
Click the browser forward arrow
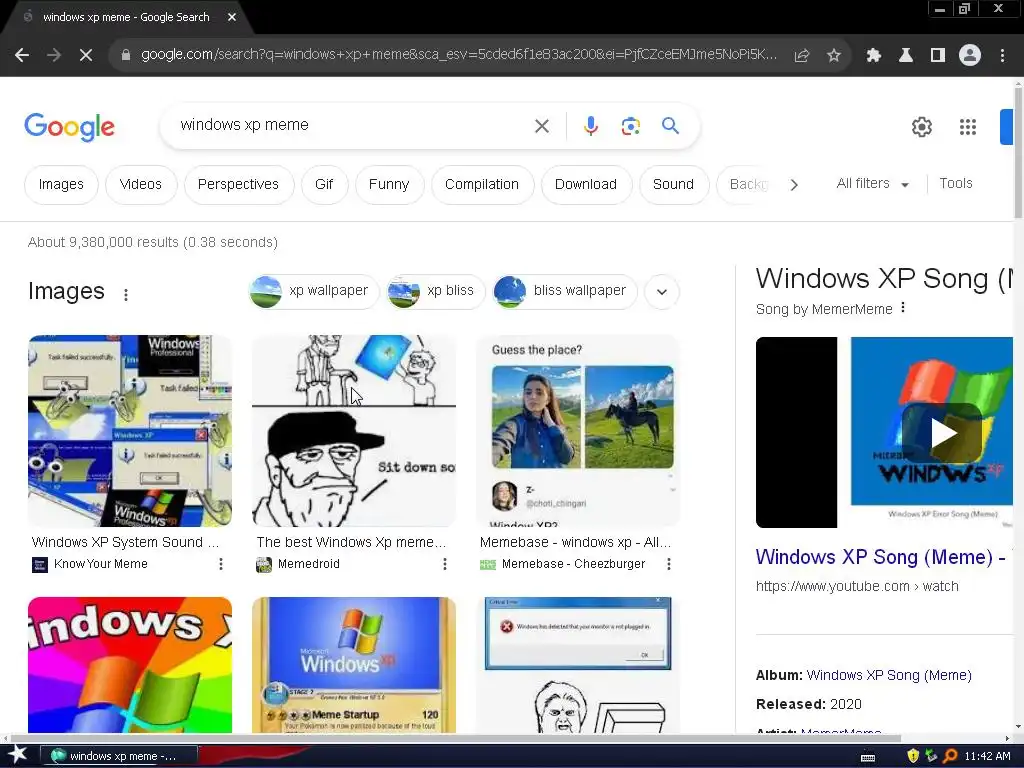[x=54, y=56]
